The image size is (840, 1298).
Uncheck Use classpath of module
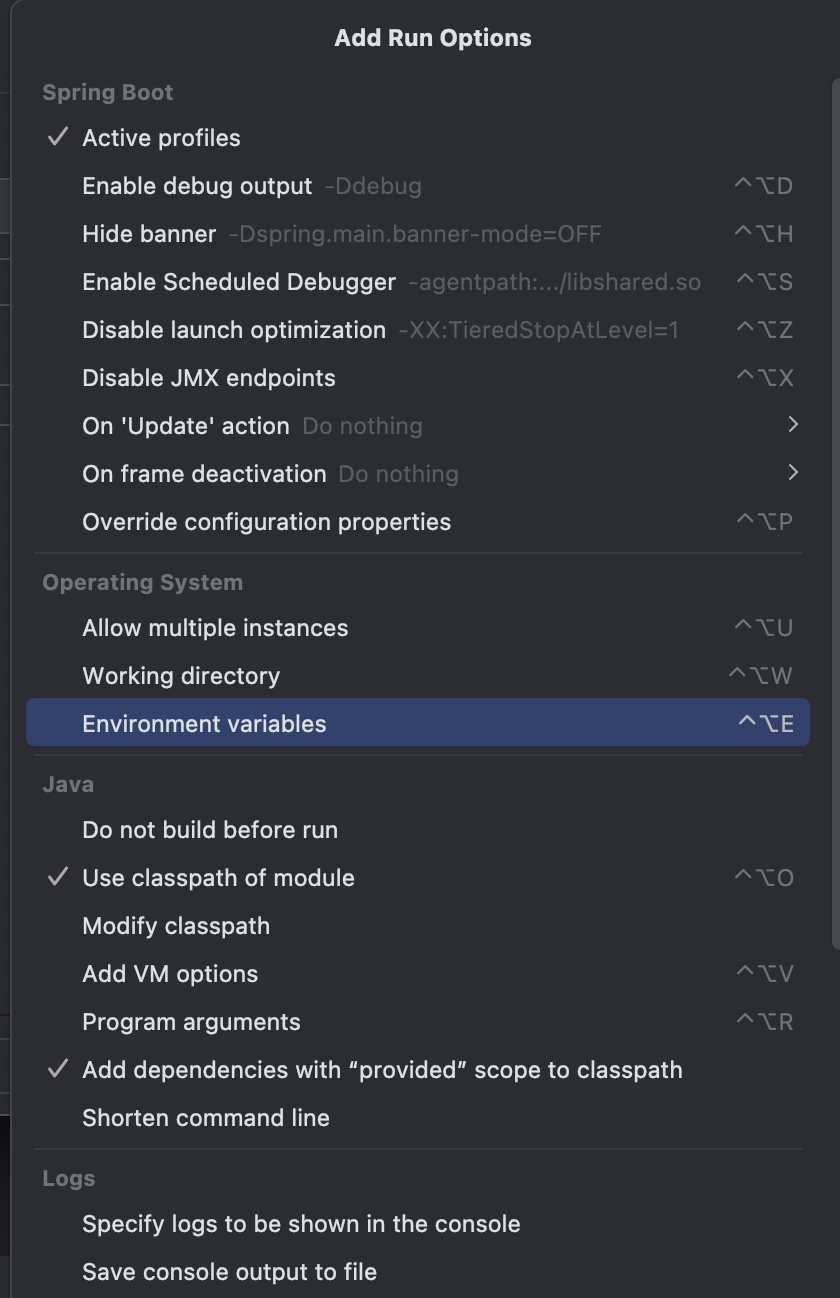click(218, 878)
